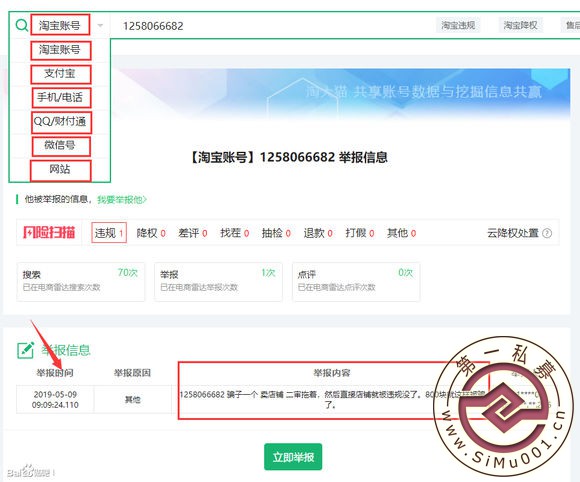Image resolution: width=580 pixels, height=482 pixels.
Task: Open the 打假 tab
Action: 360,233
